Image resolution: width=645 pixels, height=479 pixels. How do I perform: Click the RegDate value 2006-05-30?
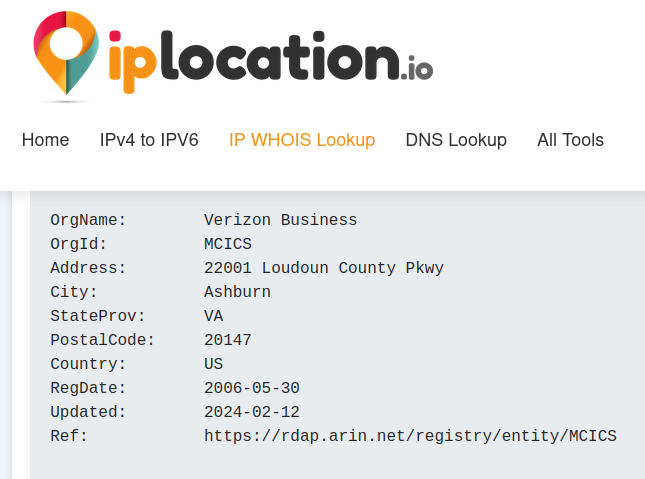tap(252, 388)
